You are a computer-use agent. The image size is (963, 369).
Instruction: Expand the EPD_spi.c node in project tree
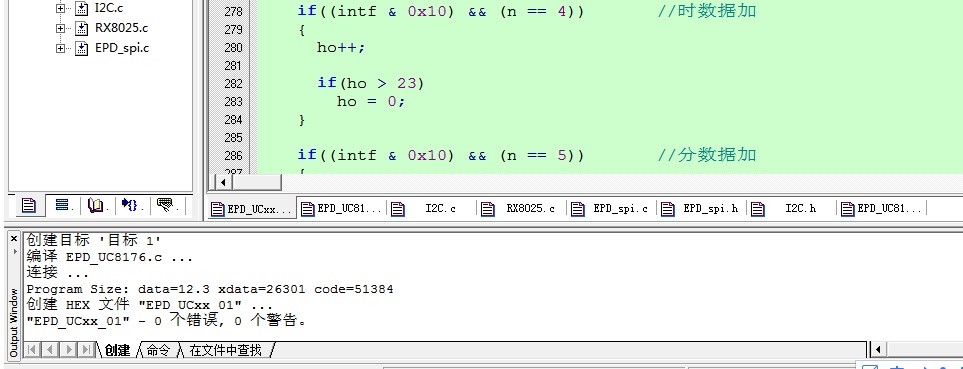tap(60, 49)
